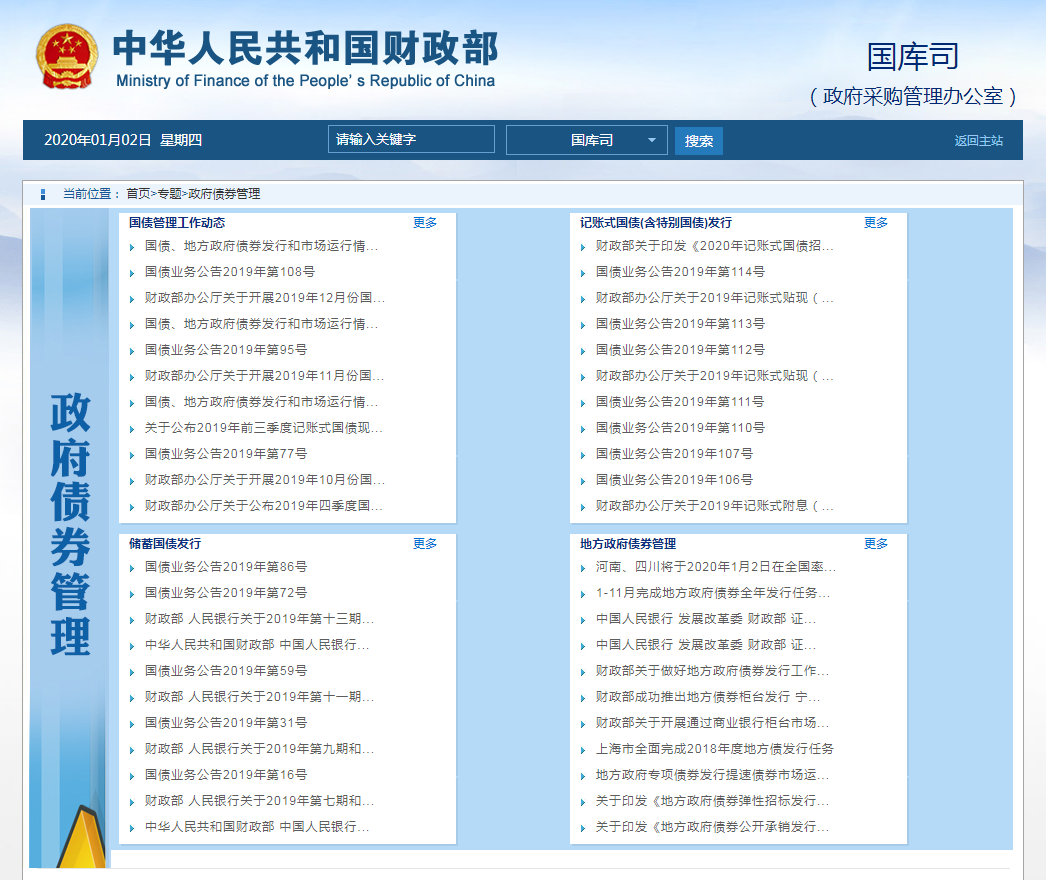Open 河南、四川将于2020年1月2日 article
This screenshot has height=880, width=1046.
pyautogui.click(x=716, y=566)
